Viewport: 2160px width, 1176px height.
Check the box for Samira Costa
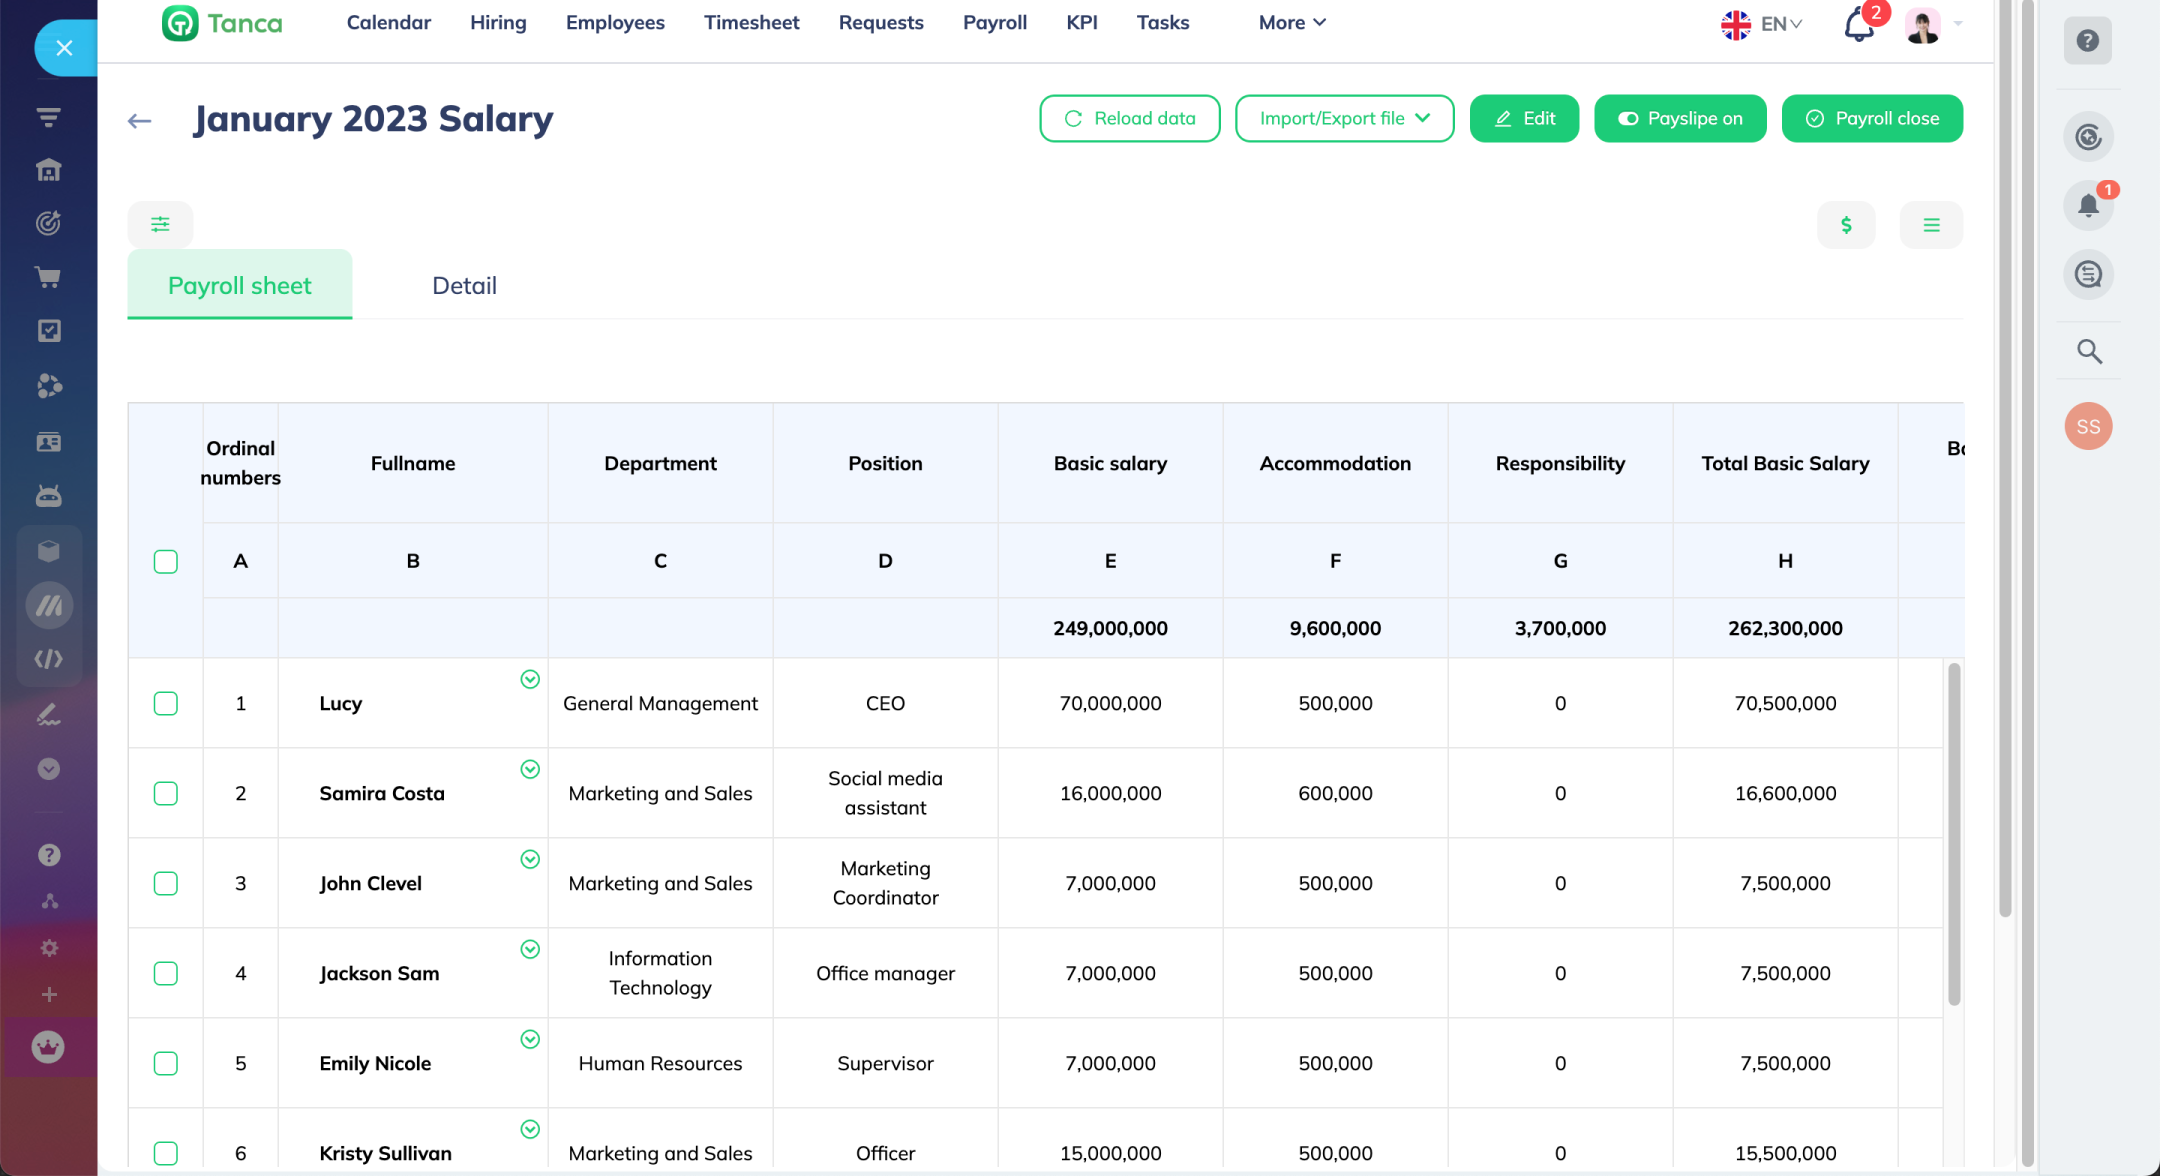point(166,793)
